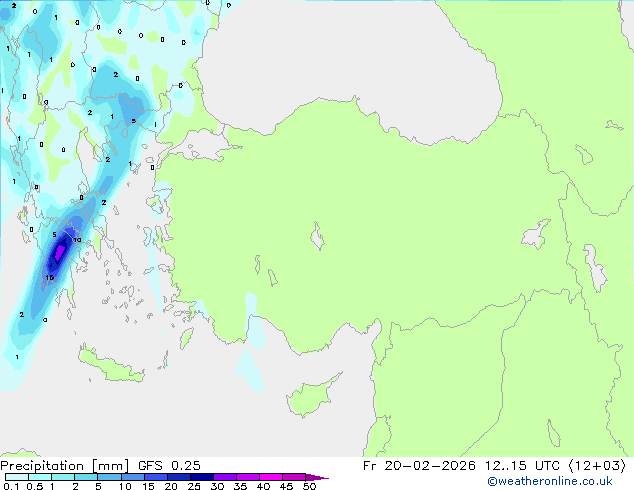Click the 0.1–0.5 mm legend swatch
The height and width of the screenshot is (490, 634).
[17, 477]
